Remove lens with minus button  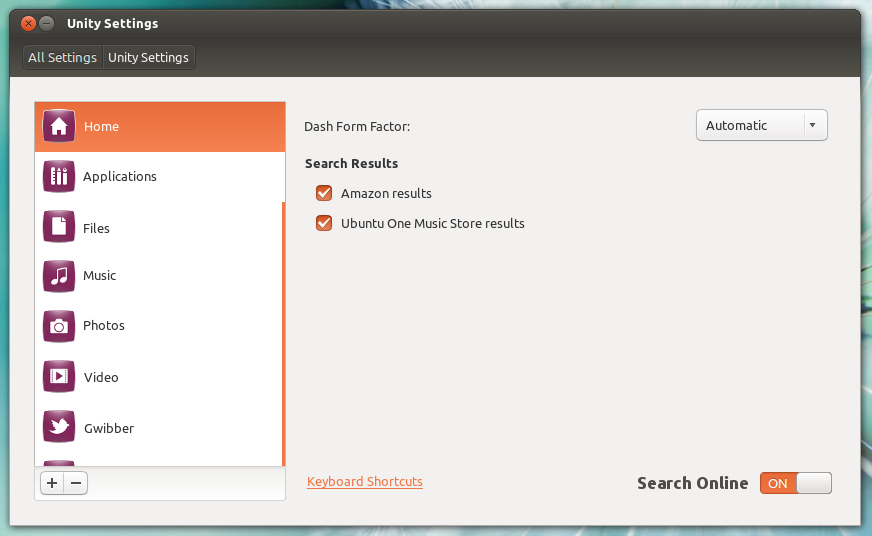pyautogui.click(x=76, y=483)
